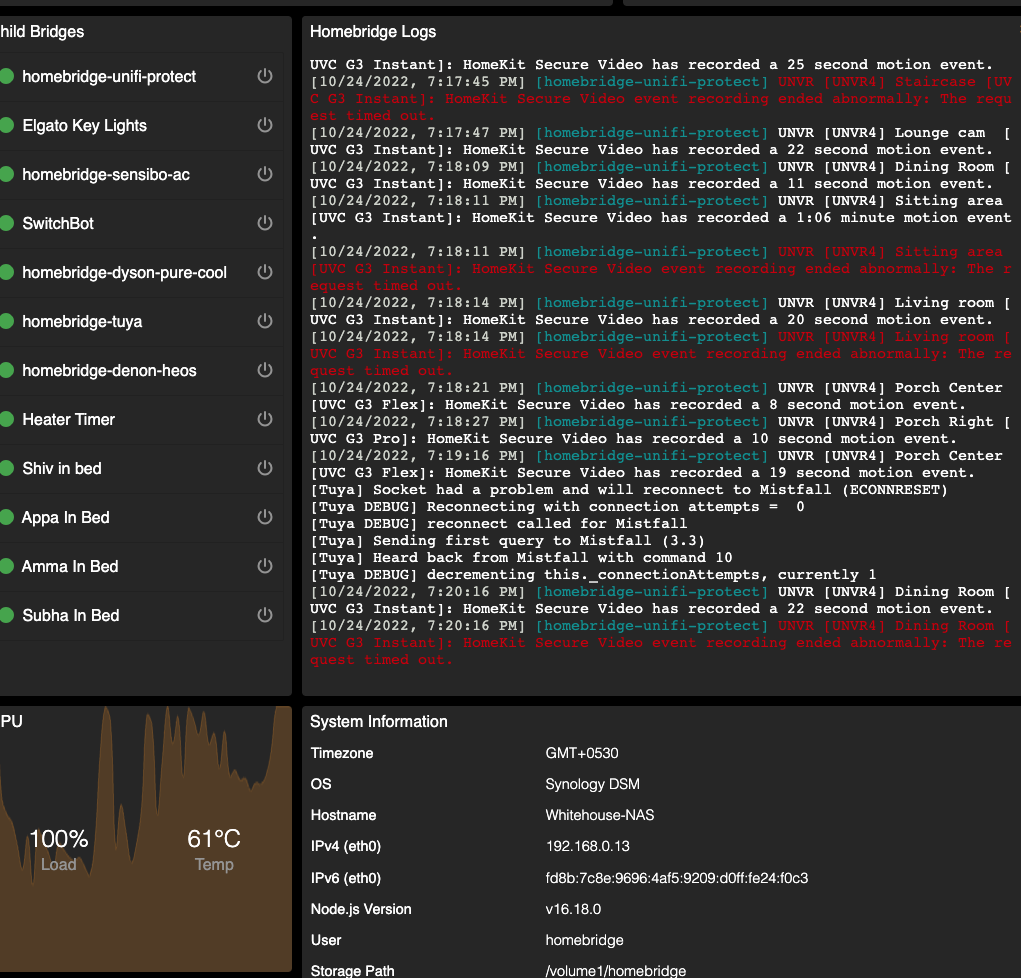Restart the homebridge-tuya child bridge
The width and height of the screenshot is (1021, 978).
pyautogui.click(x=264, y=321)
